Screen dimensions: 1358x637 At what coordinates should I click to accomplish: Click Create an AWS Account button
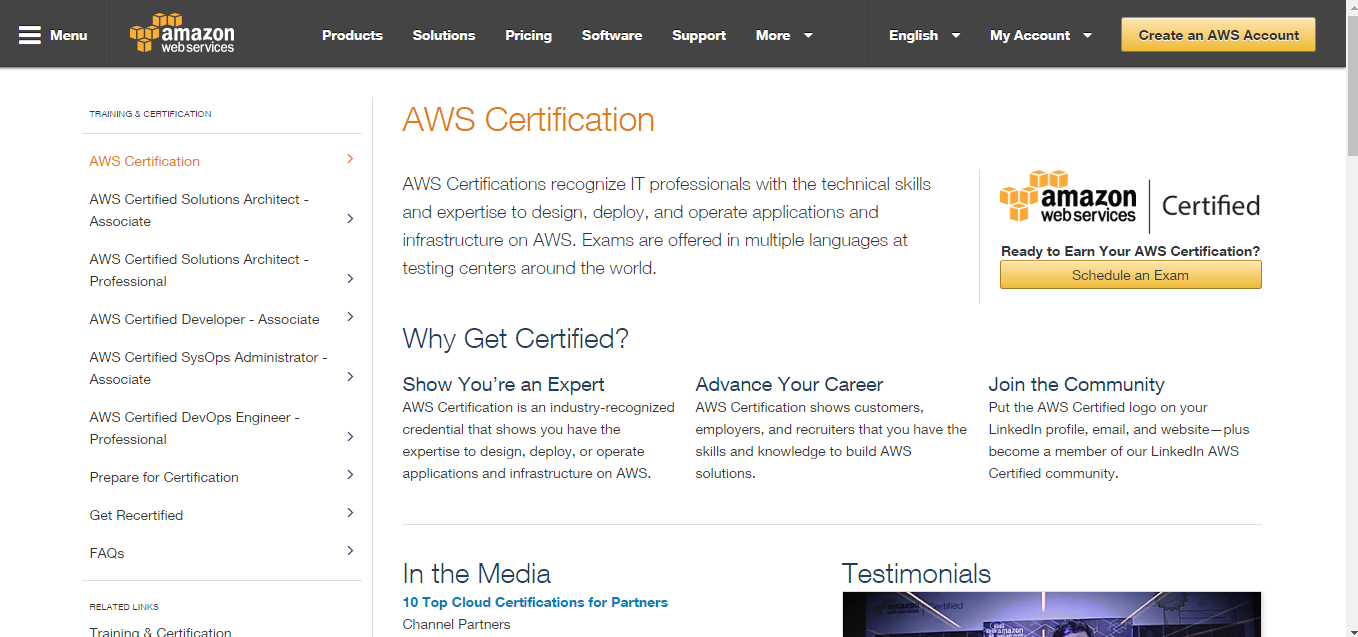tap(1218, 35)
